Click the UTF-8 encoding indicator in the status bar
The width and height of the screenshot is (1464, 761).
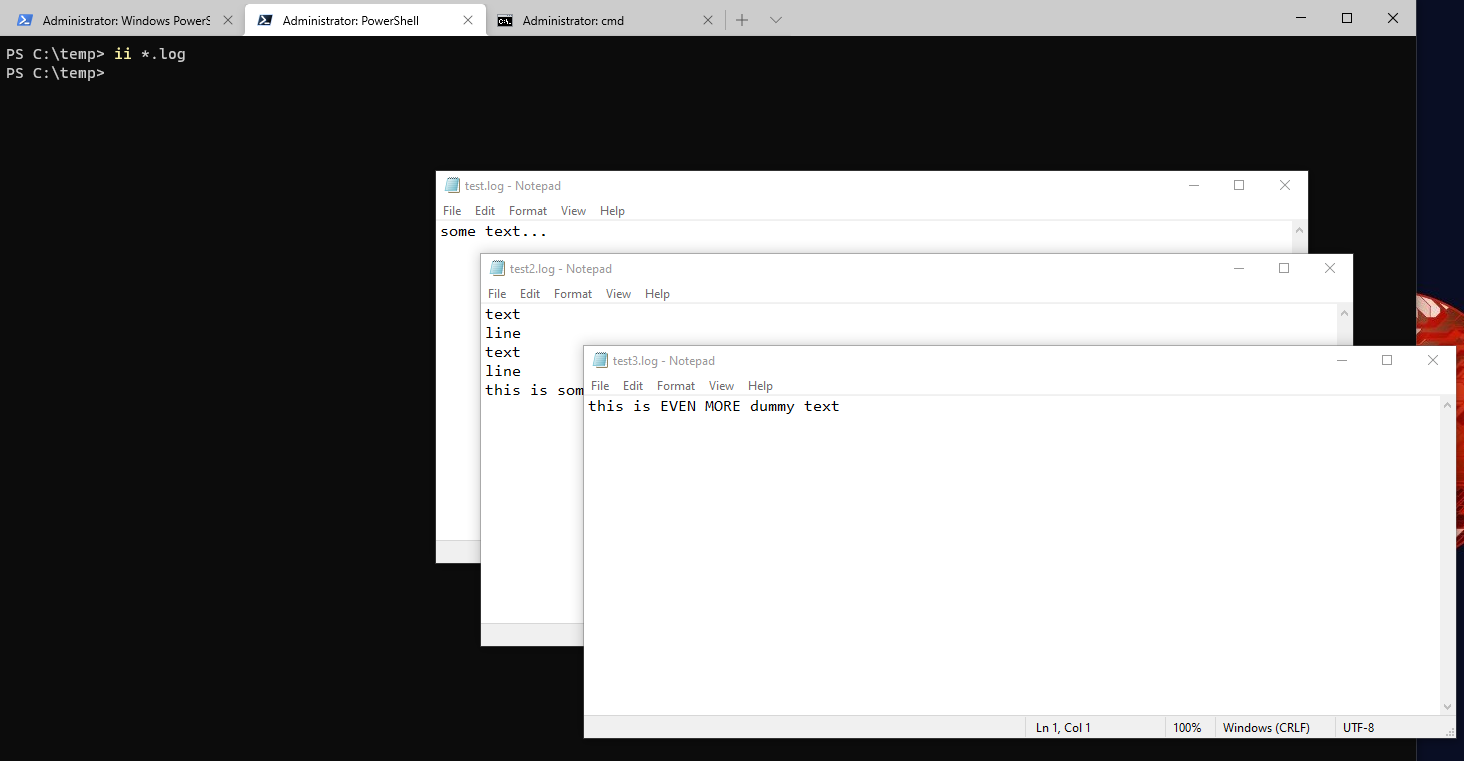[1358, 727]
